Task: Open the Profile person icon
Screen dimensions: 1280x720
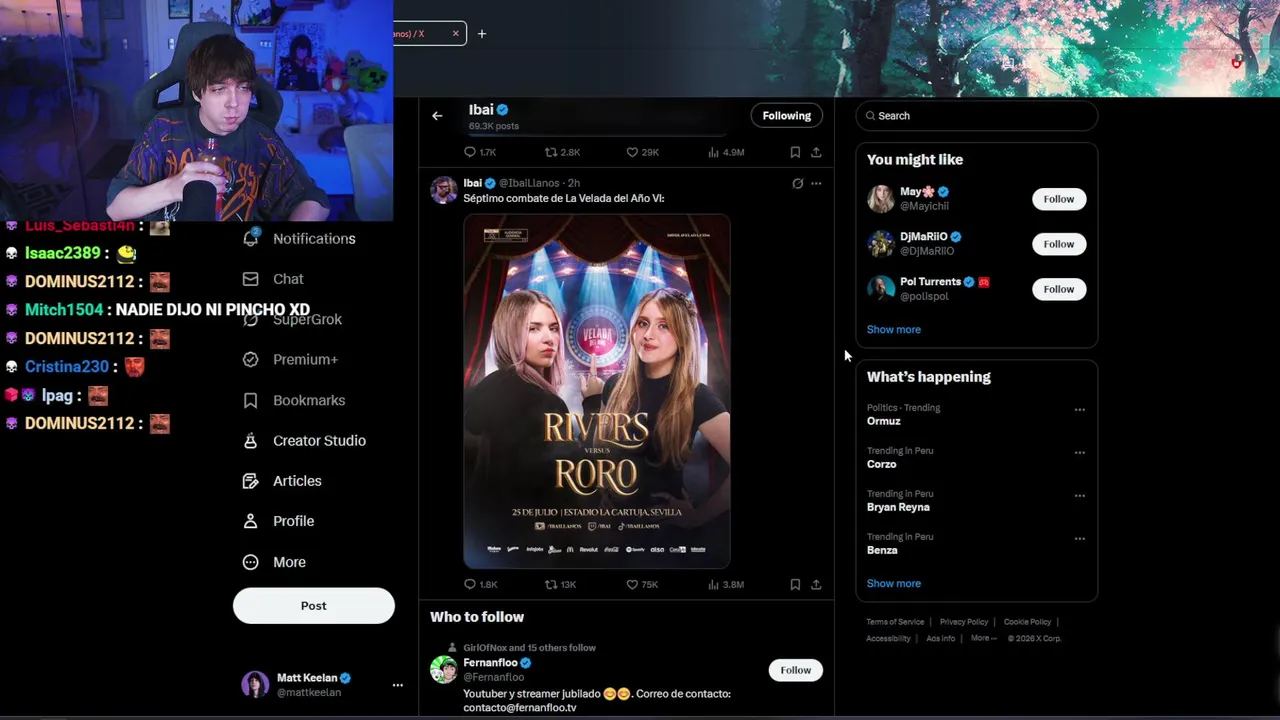Action: click(251, 521)
